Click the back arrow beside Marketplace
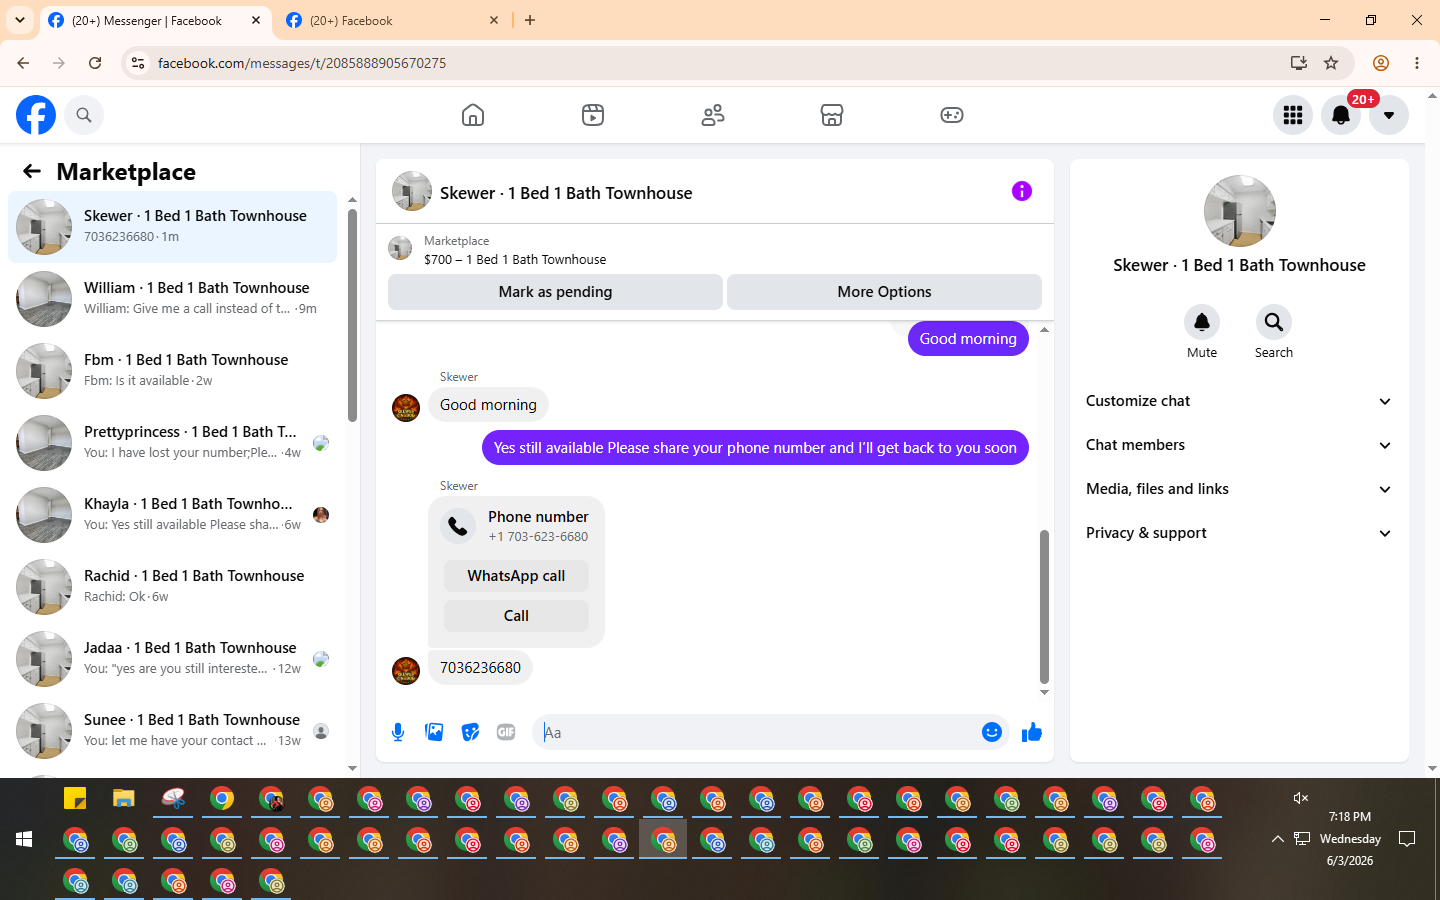This screenshot has height=900, width=1440. 32,171
